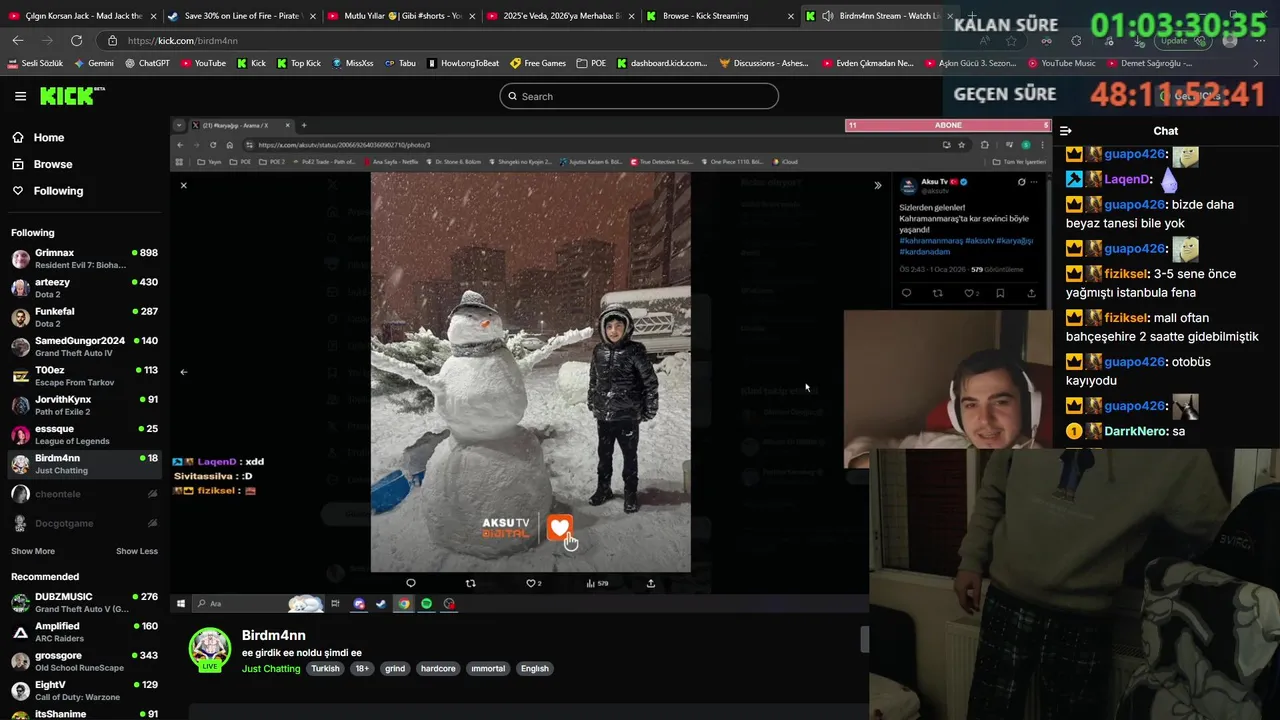Open YouTube bookmark in bookmarks bar
The image size is (1280, 720).
203,63
